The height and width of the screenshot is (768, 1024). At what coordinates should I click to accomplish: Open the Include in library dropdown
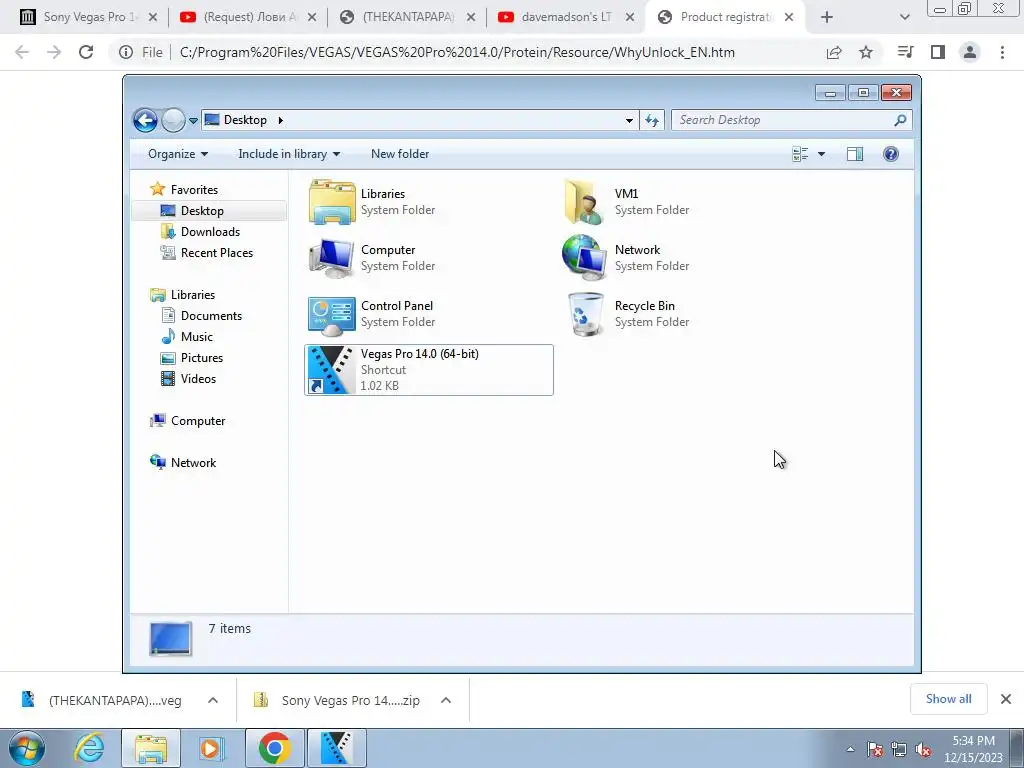[x=289, y=154]
